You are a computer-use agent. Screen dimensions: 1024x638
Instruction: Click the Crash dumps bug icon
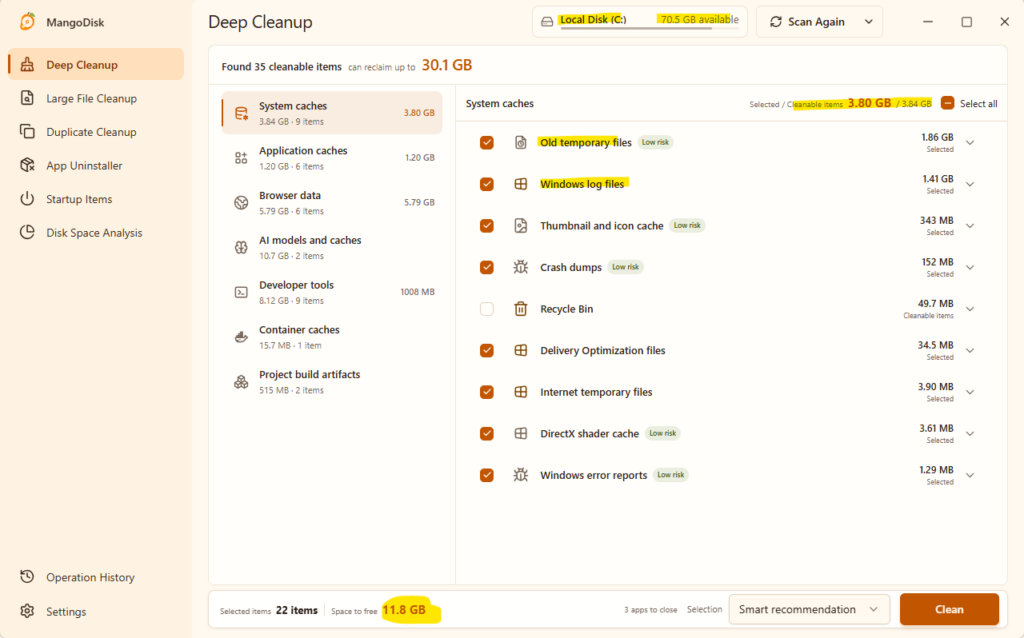[520, 267]
